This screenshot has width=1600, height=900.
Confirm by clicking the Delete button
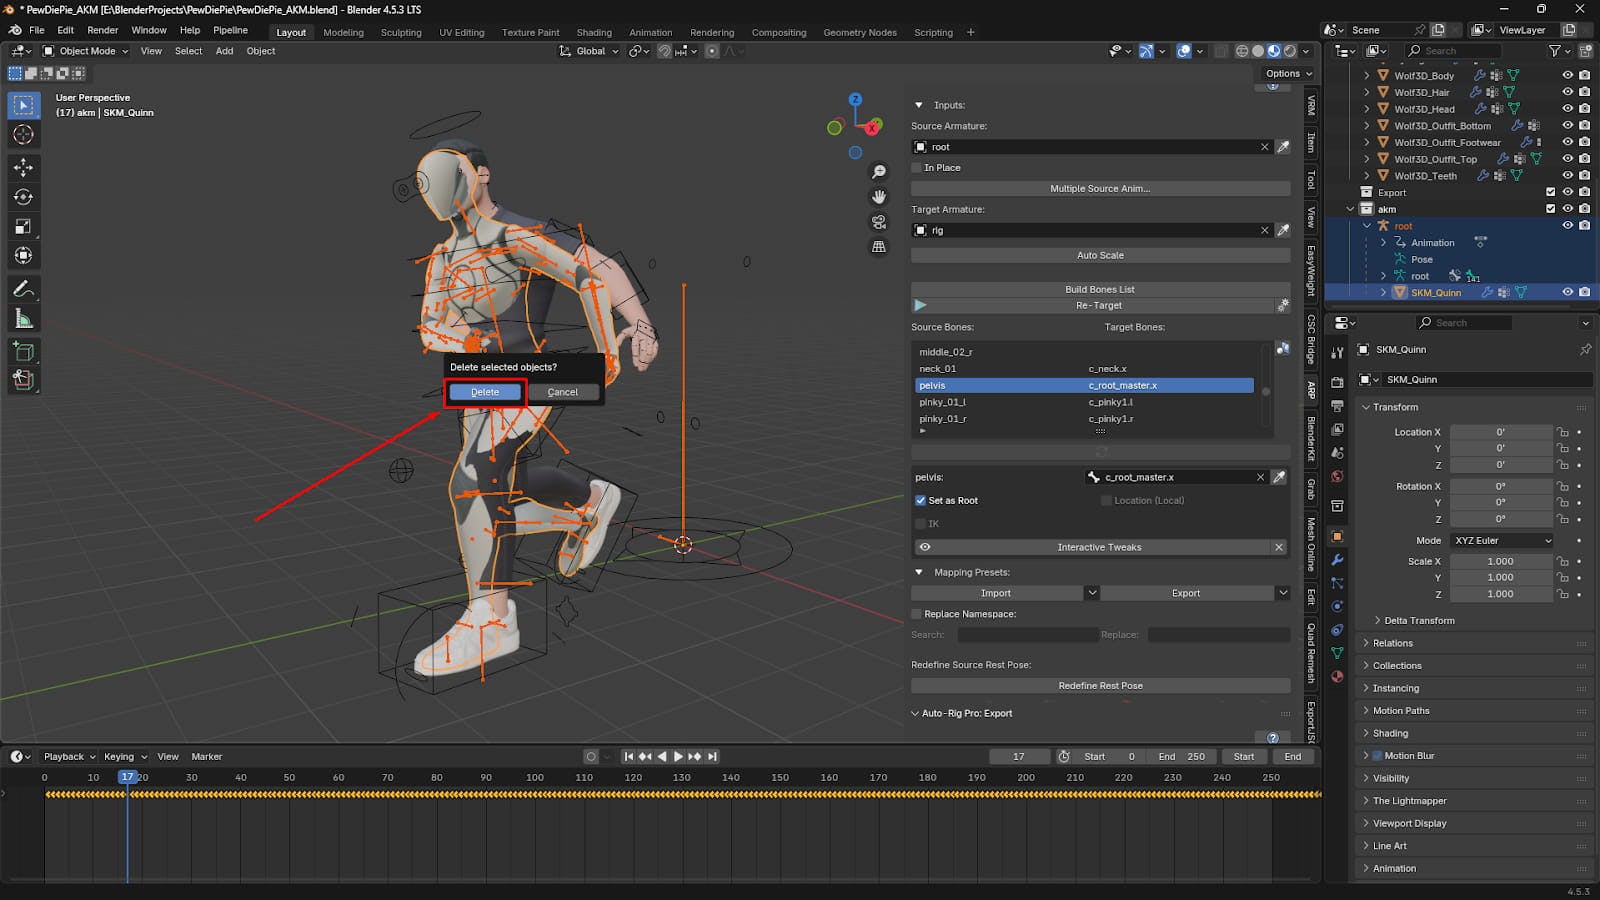tap(485, 392)
